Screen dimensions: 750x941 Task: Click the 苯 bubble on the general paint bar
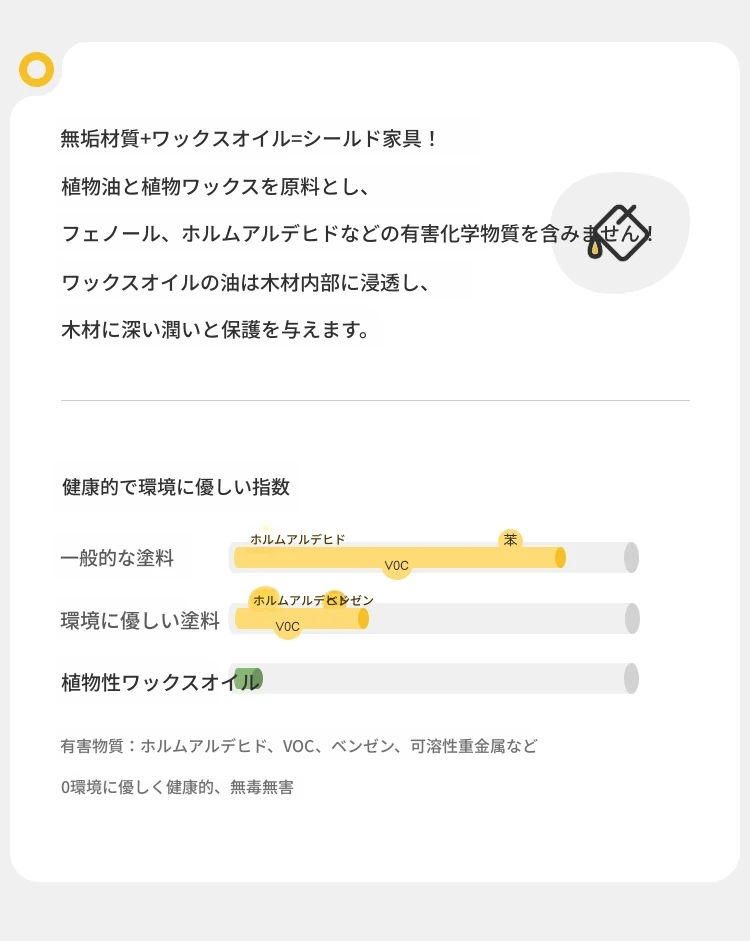point(510,540)
